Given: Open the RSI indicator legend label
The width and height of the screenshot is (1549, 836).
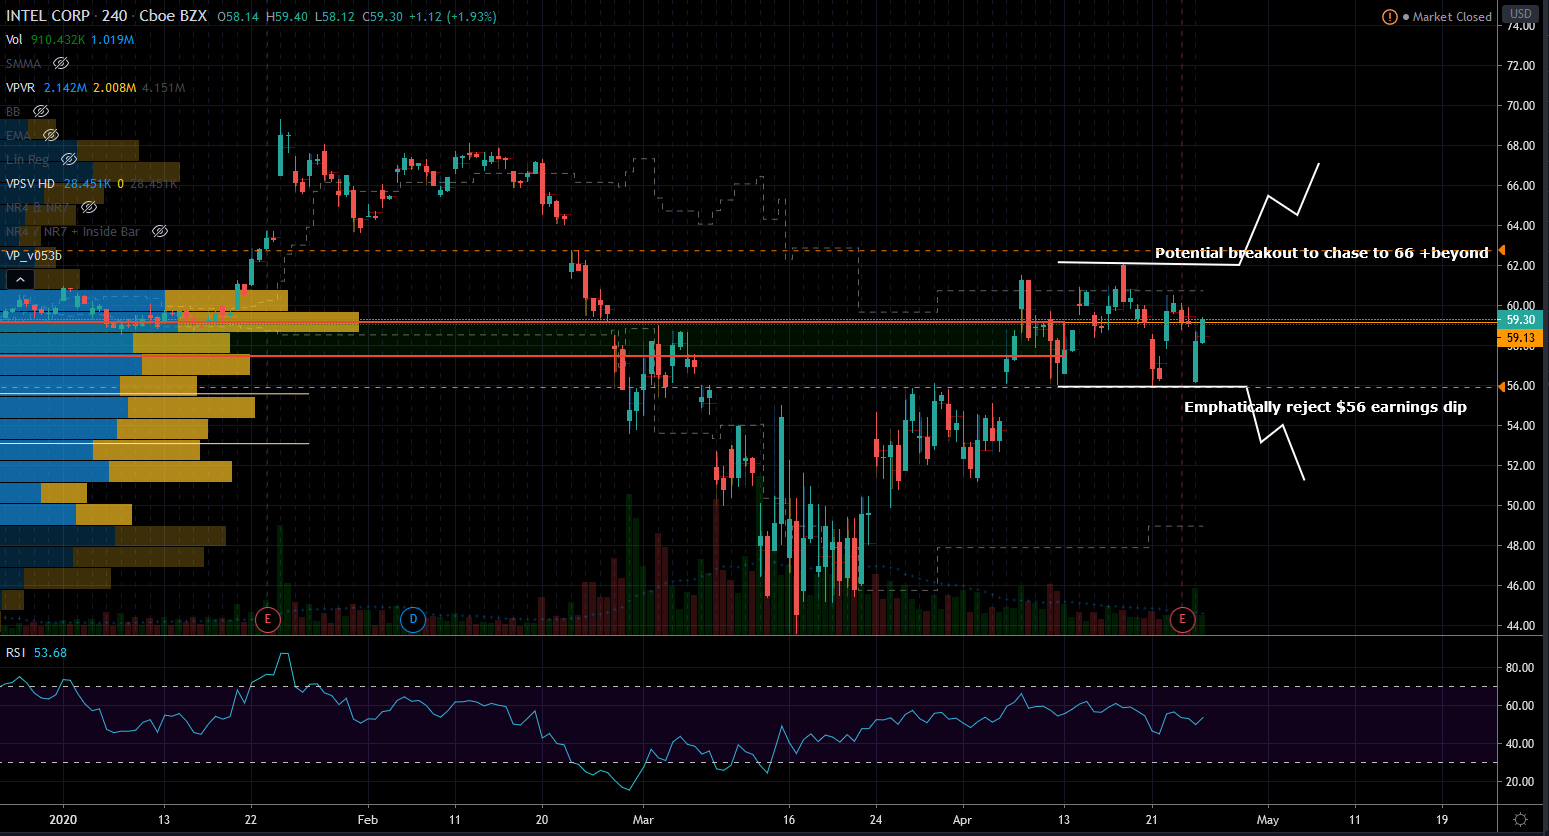Looking at the screenshot, I should tap(15, 652).
